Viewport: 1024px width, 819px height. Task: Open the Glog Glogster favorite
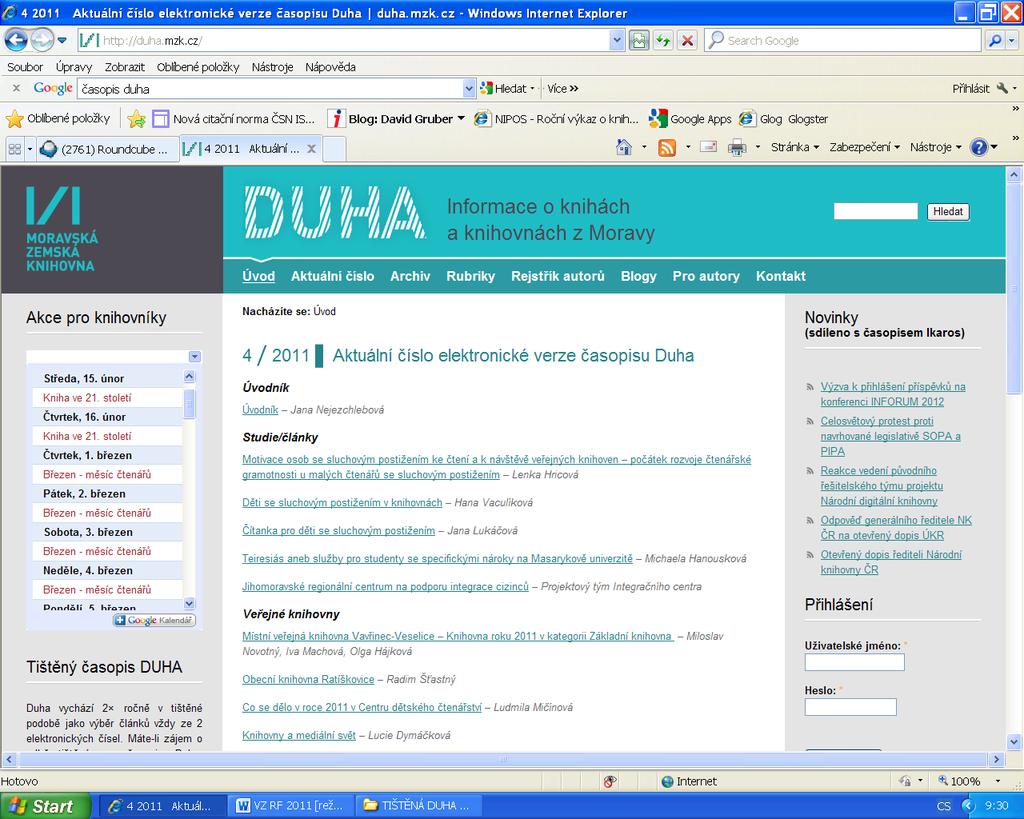point(784,119)
